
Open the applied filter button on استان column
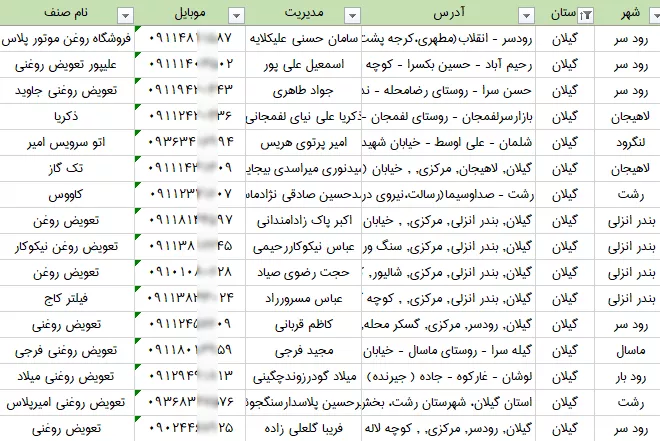pyautogui.click(x=585, y=16)
